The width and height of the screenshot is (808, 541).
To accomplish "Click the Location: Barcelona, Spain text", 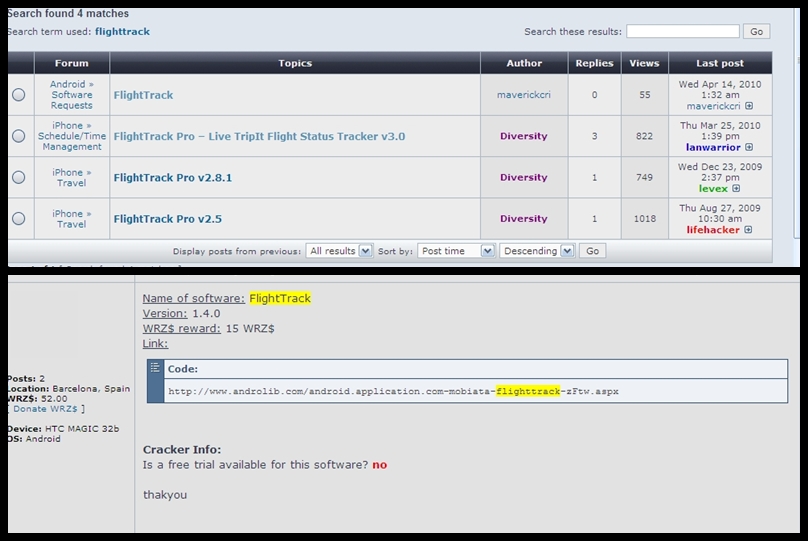I will tap(69, 388).
